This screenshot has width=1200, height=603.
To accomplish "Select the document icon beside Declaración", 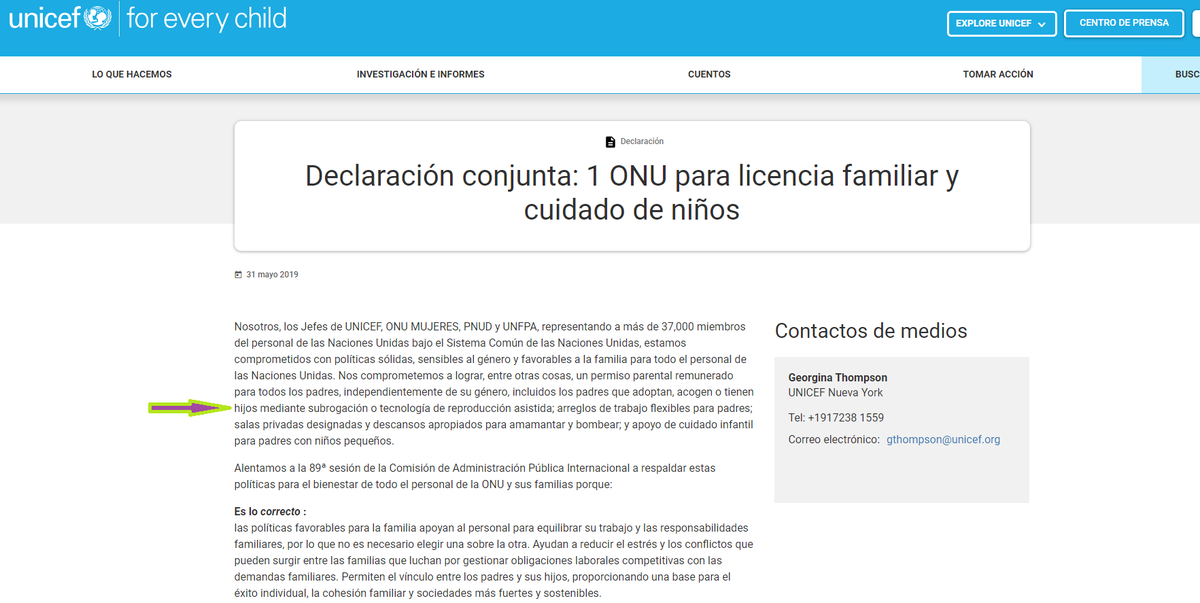I will [x=611, y=141].
